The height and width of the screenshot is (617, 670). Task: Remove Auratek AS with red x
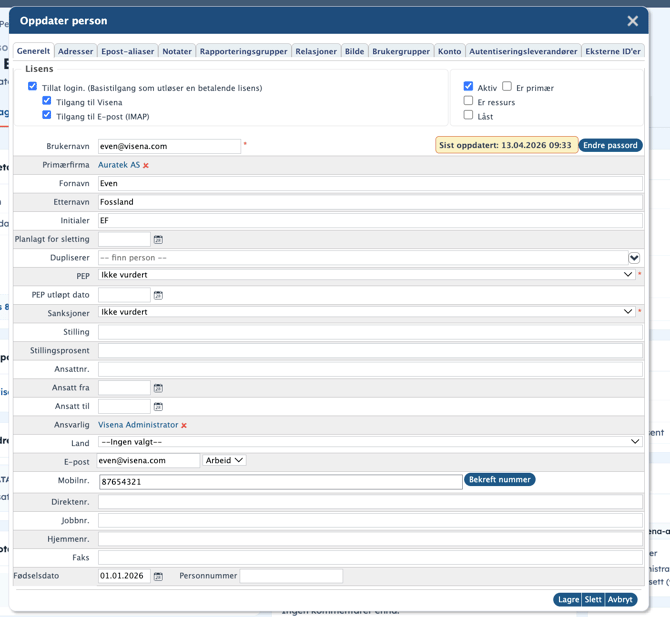(x=146, y=165)
